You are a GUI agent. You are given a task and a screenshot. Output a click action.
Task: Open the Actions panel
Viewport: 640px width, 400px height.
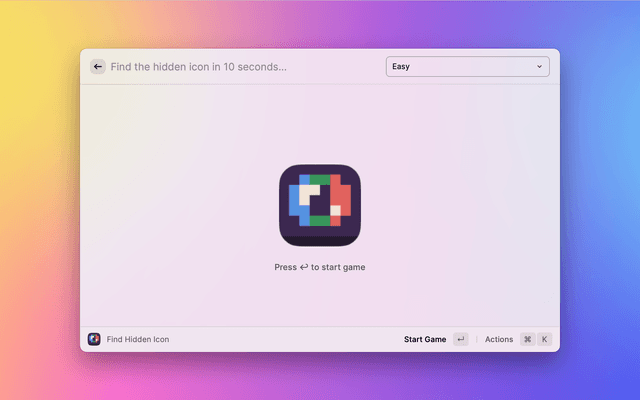point(499,339)
